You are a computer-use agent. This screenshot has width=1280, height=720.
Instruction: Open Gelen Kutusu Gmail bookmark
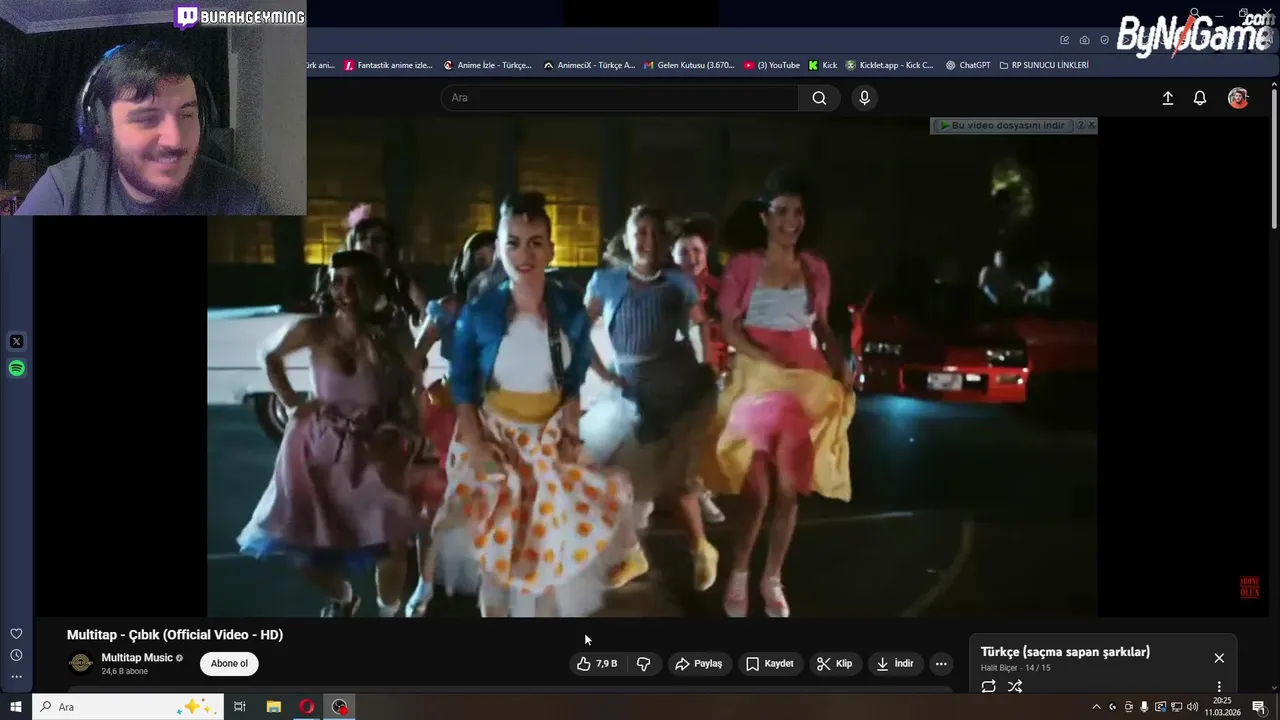[689, 65]
